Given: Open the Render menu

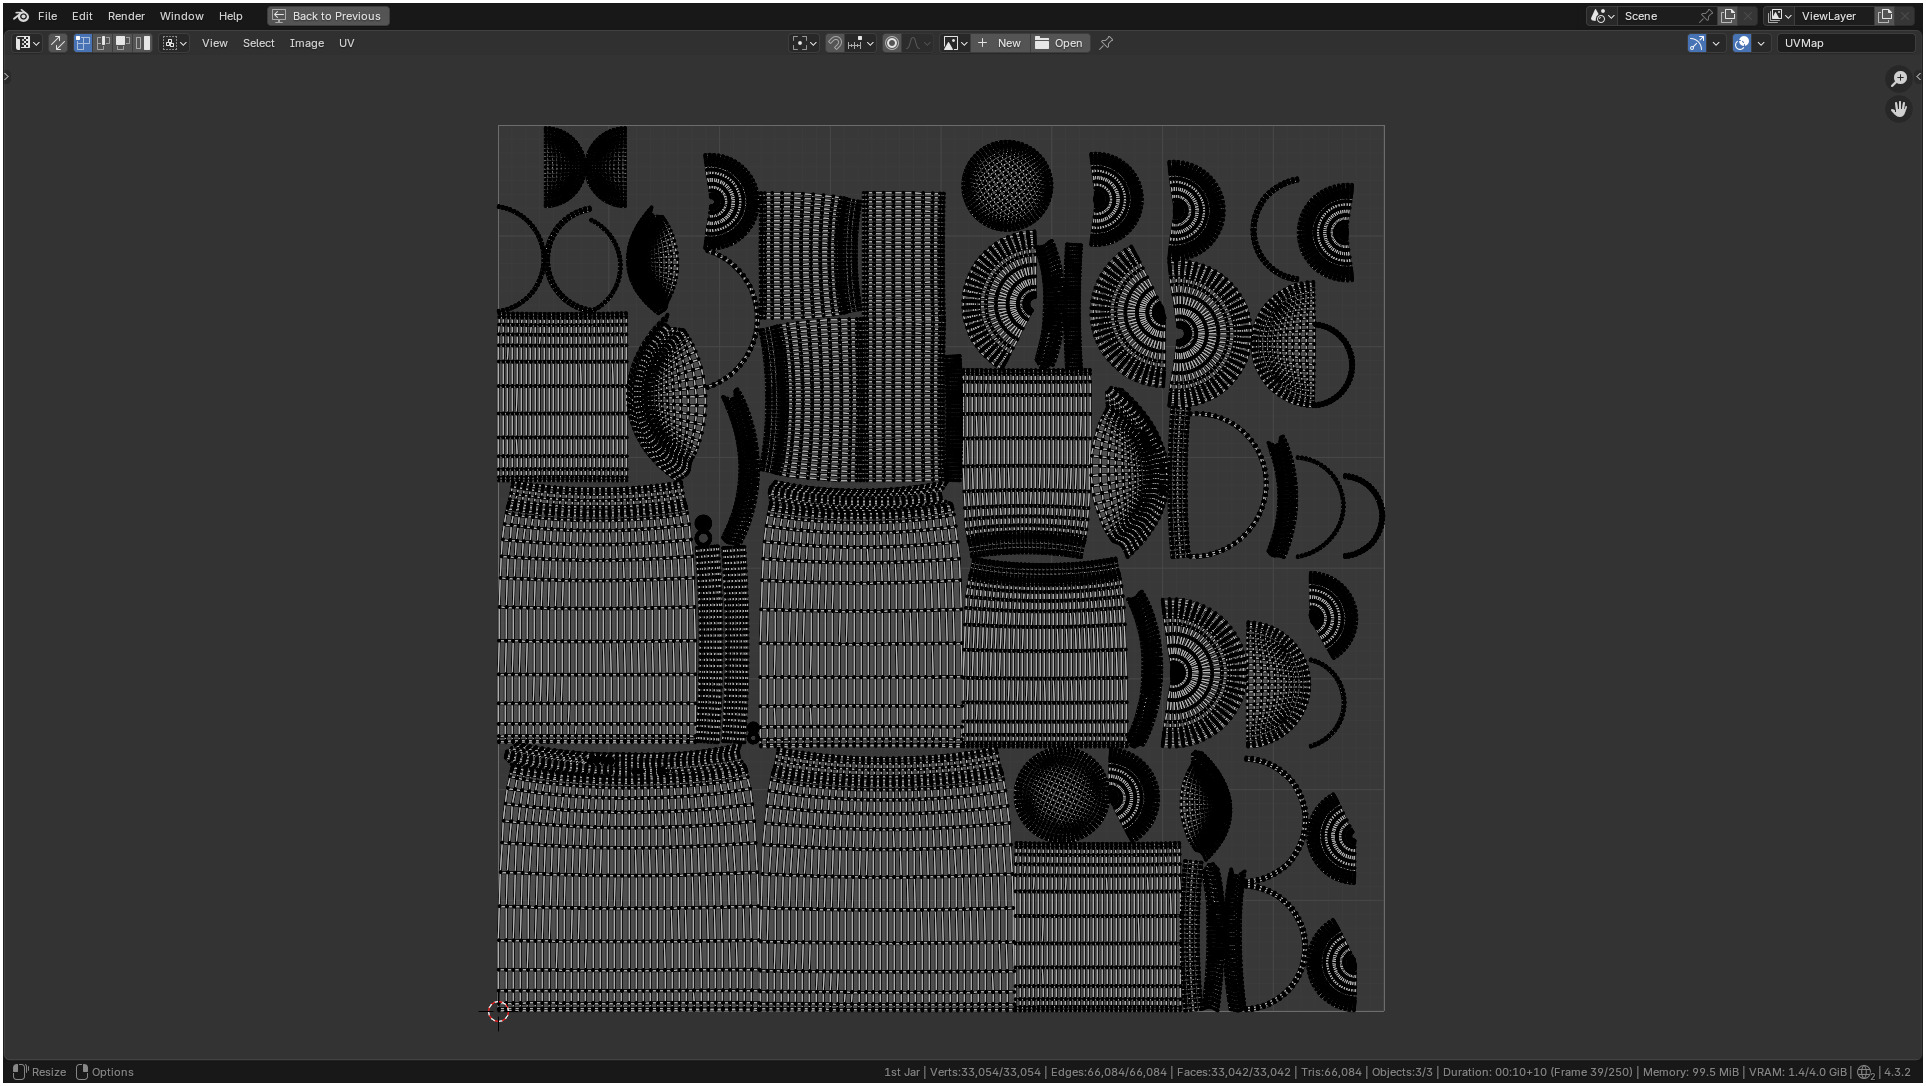Looking at the screenshot, I should [126, 16].
